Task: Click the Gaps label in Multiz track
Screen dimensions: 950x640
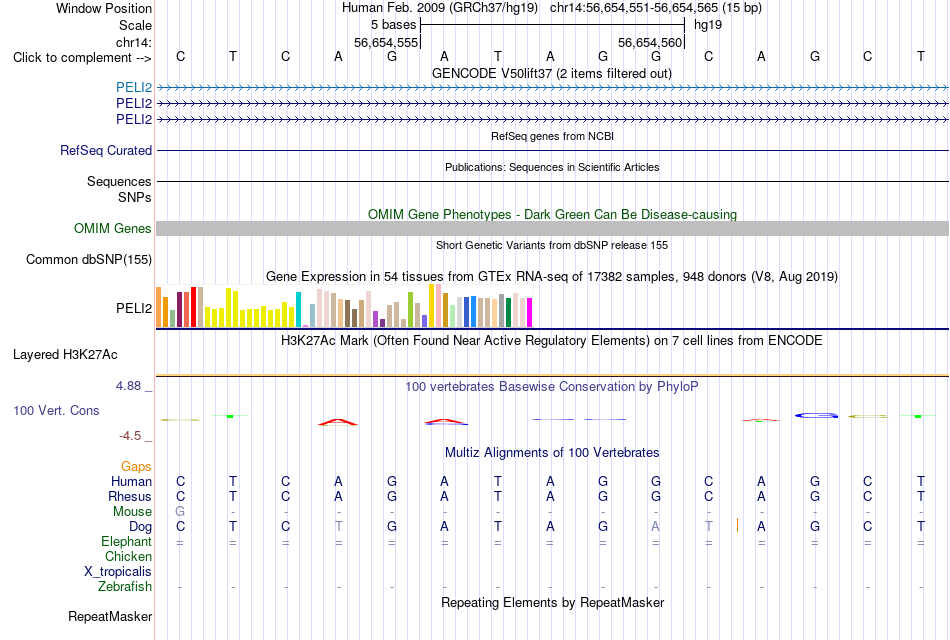Action: click(136, 466)
